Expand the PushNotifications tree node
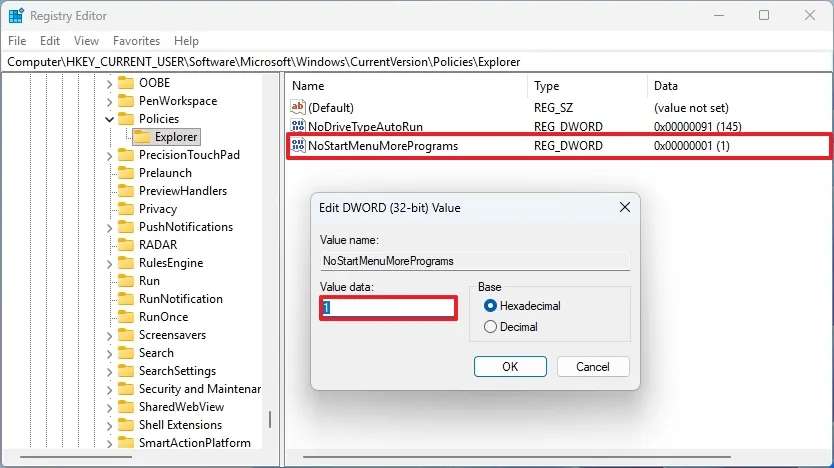 coord(109,227)
